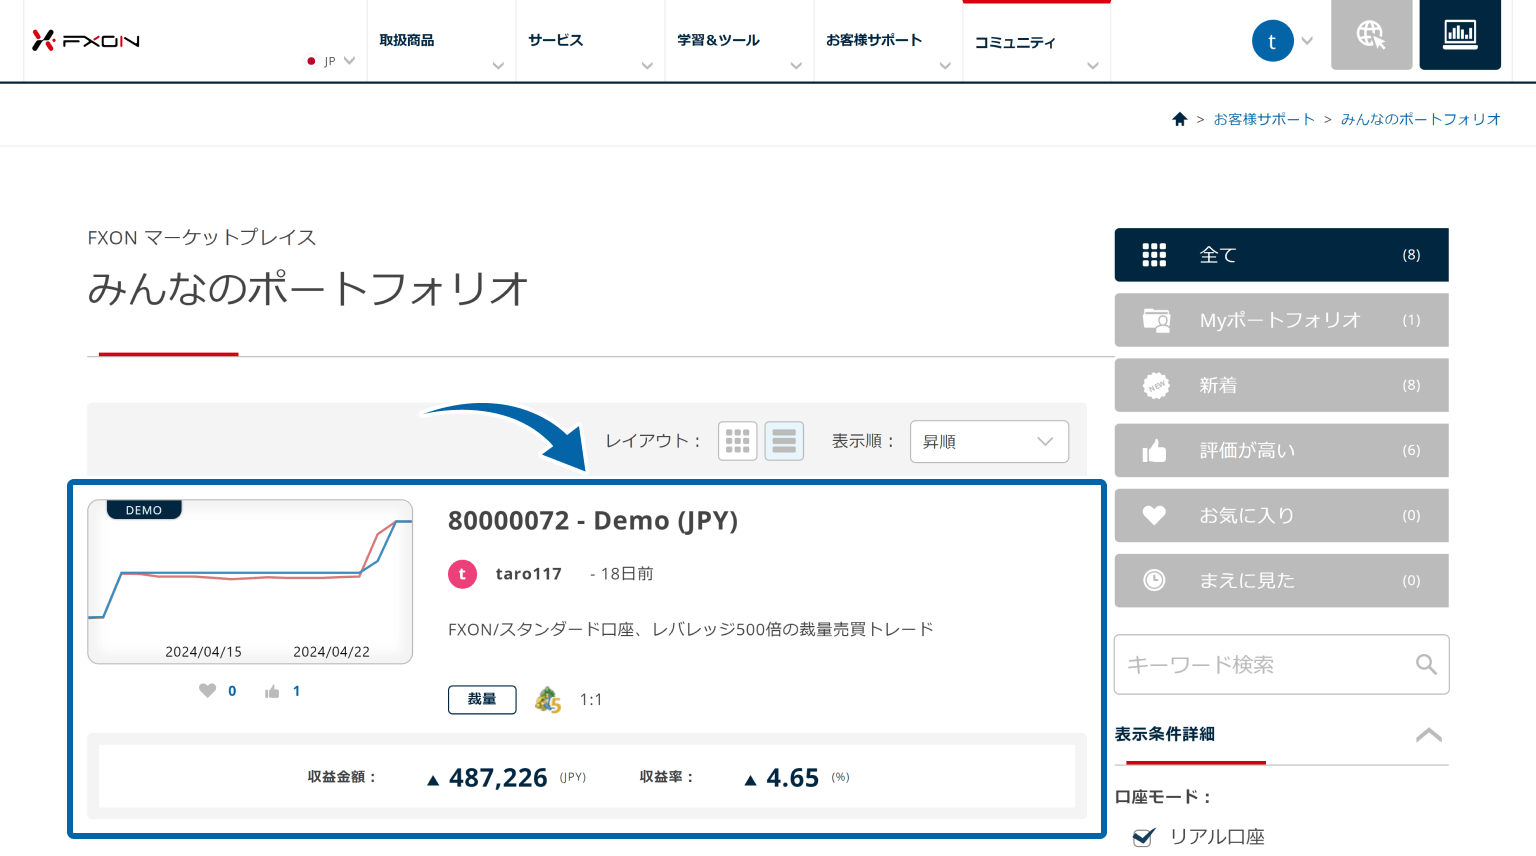
Task: Click the pink taro117 avatar
Action: pos(462,574)
